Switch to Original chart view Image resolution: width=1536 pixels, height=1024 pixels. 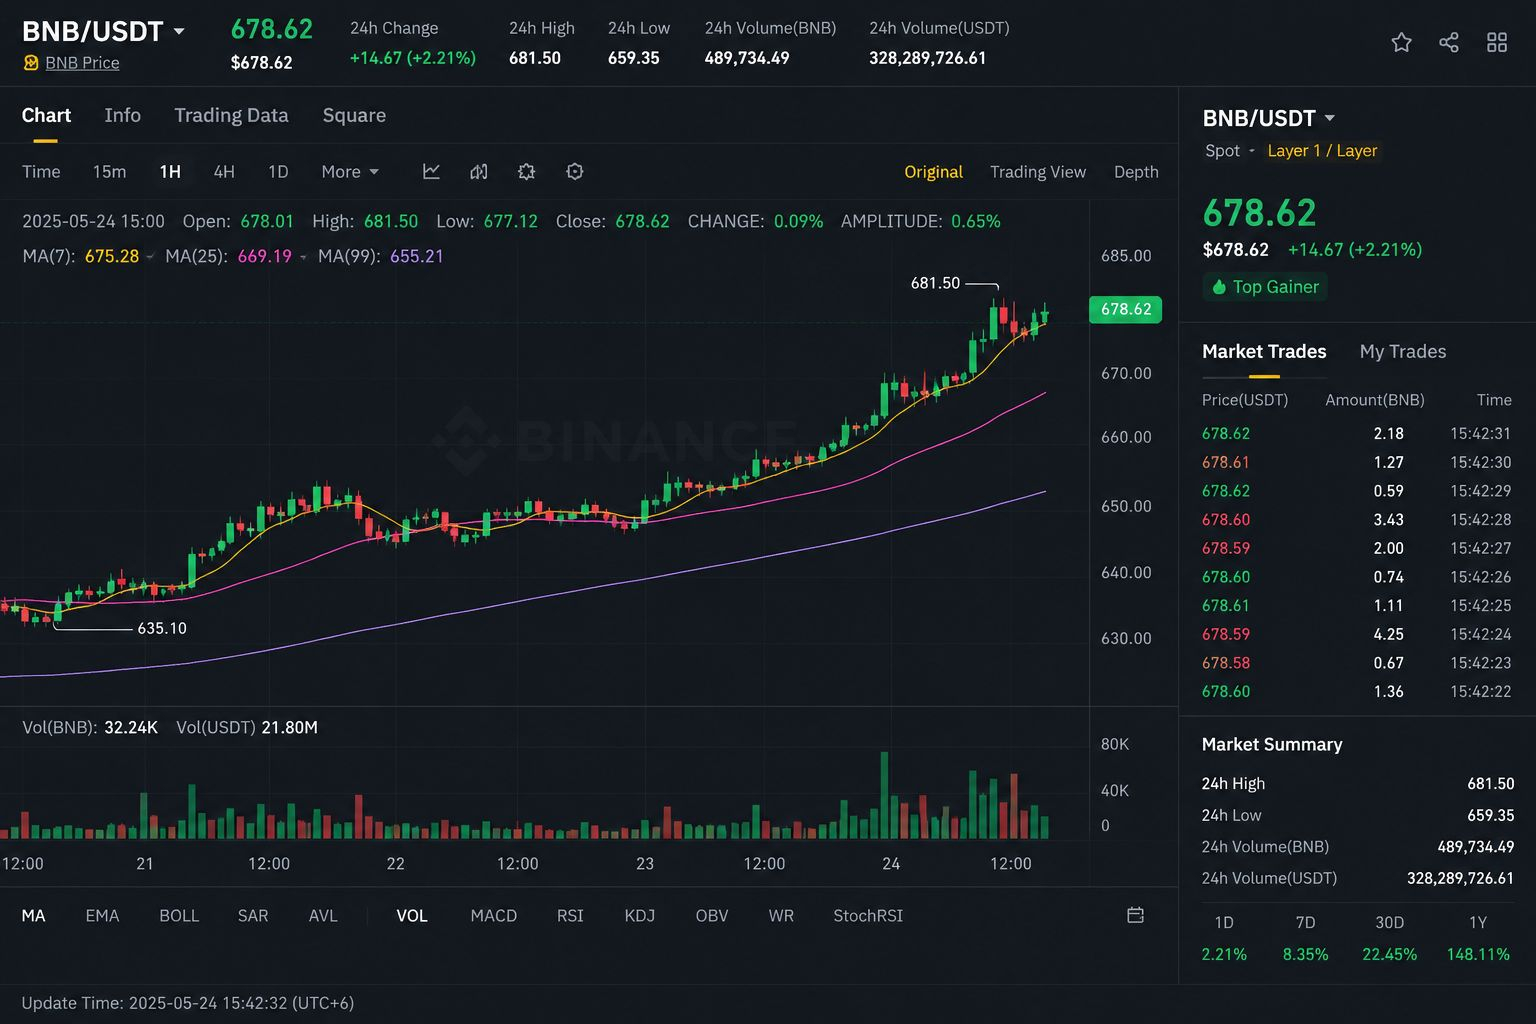933,172
